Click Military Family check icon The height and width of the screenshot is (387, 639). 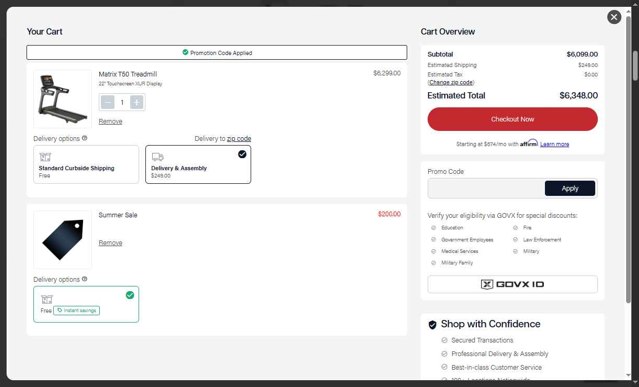coord(434,263)
